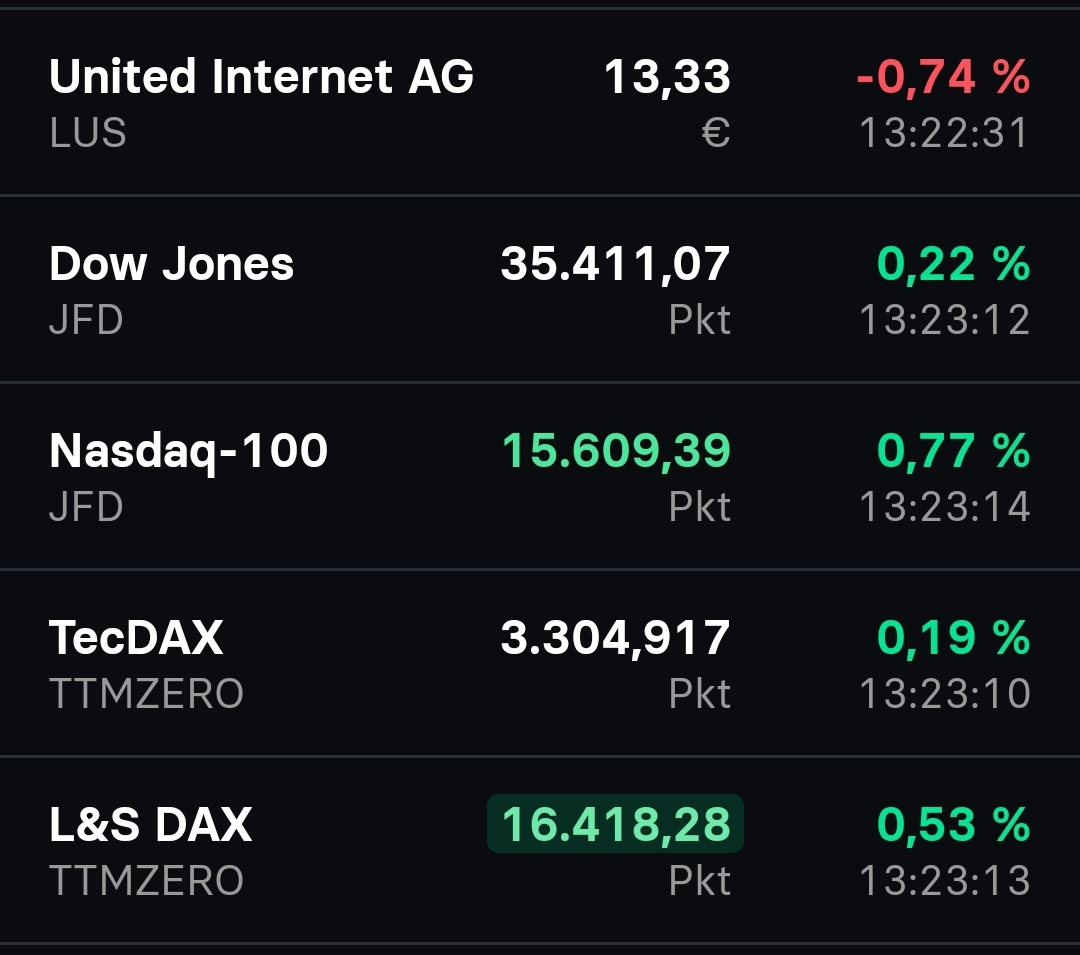Select the Dow Jones watchlist entry

coord(172,263)
